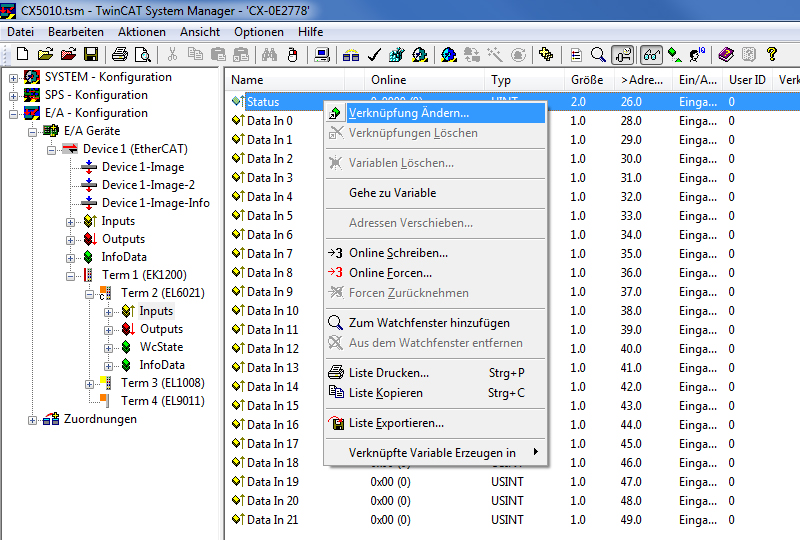Expand the Zuordnungen tree node
Image resolution: width=800 pixels, height=540 pixels.
coord(32,420)
